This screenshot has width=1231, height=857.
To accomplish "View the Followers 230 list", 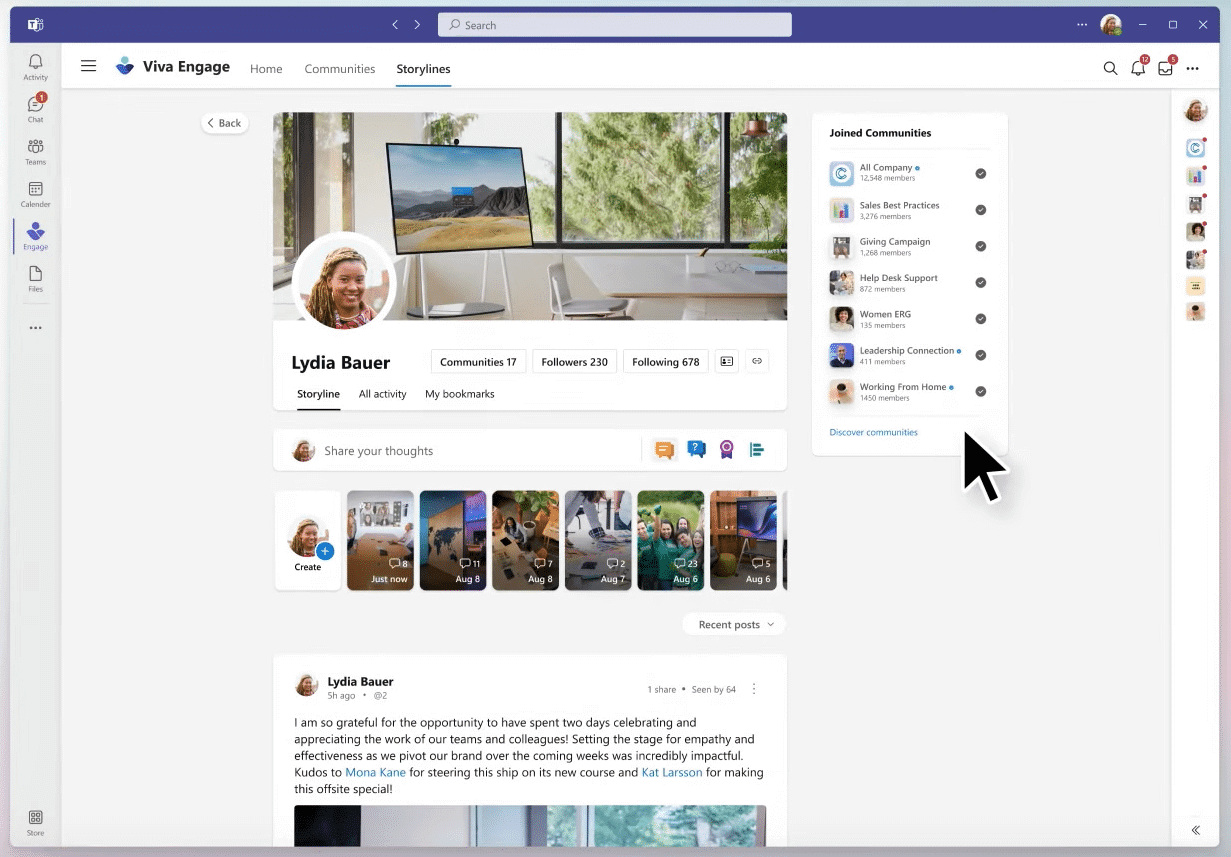I will pyautogui.click(x=574, y=362).
